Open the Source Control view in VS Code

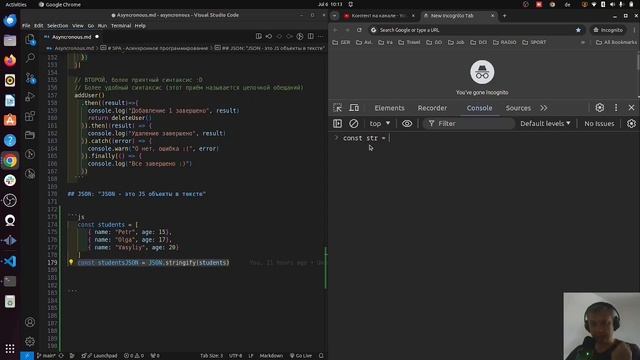click(x=30, y=78)
